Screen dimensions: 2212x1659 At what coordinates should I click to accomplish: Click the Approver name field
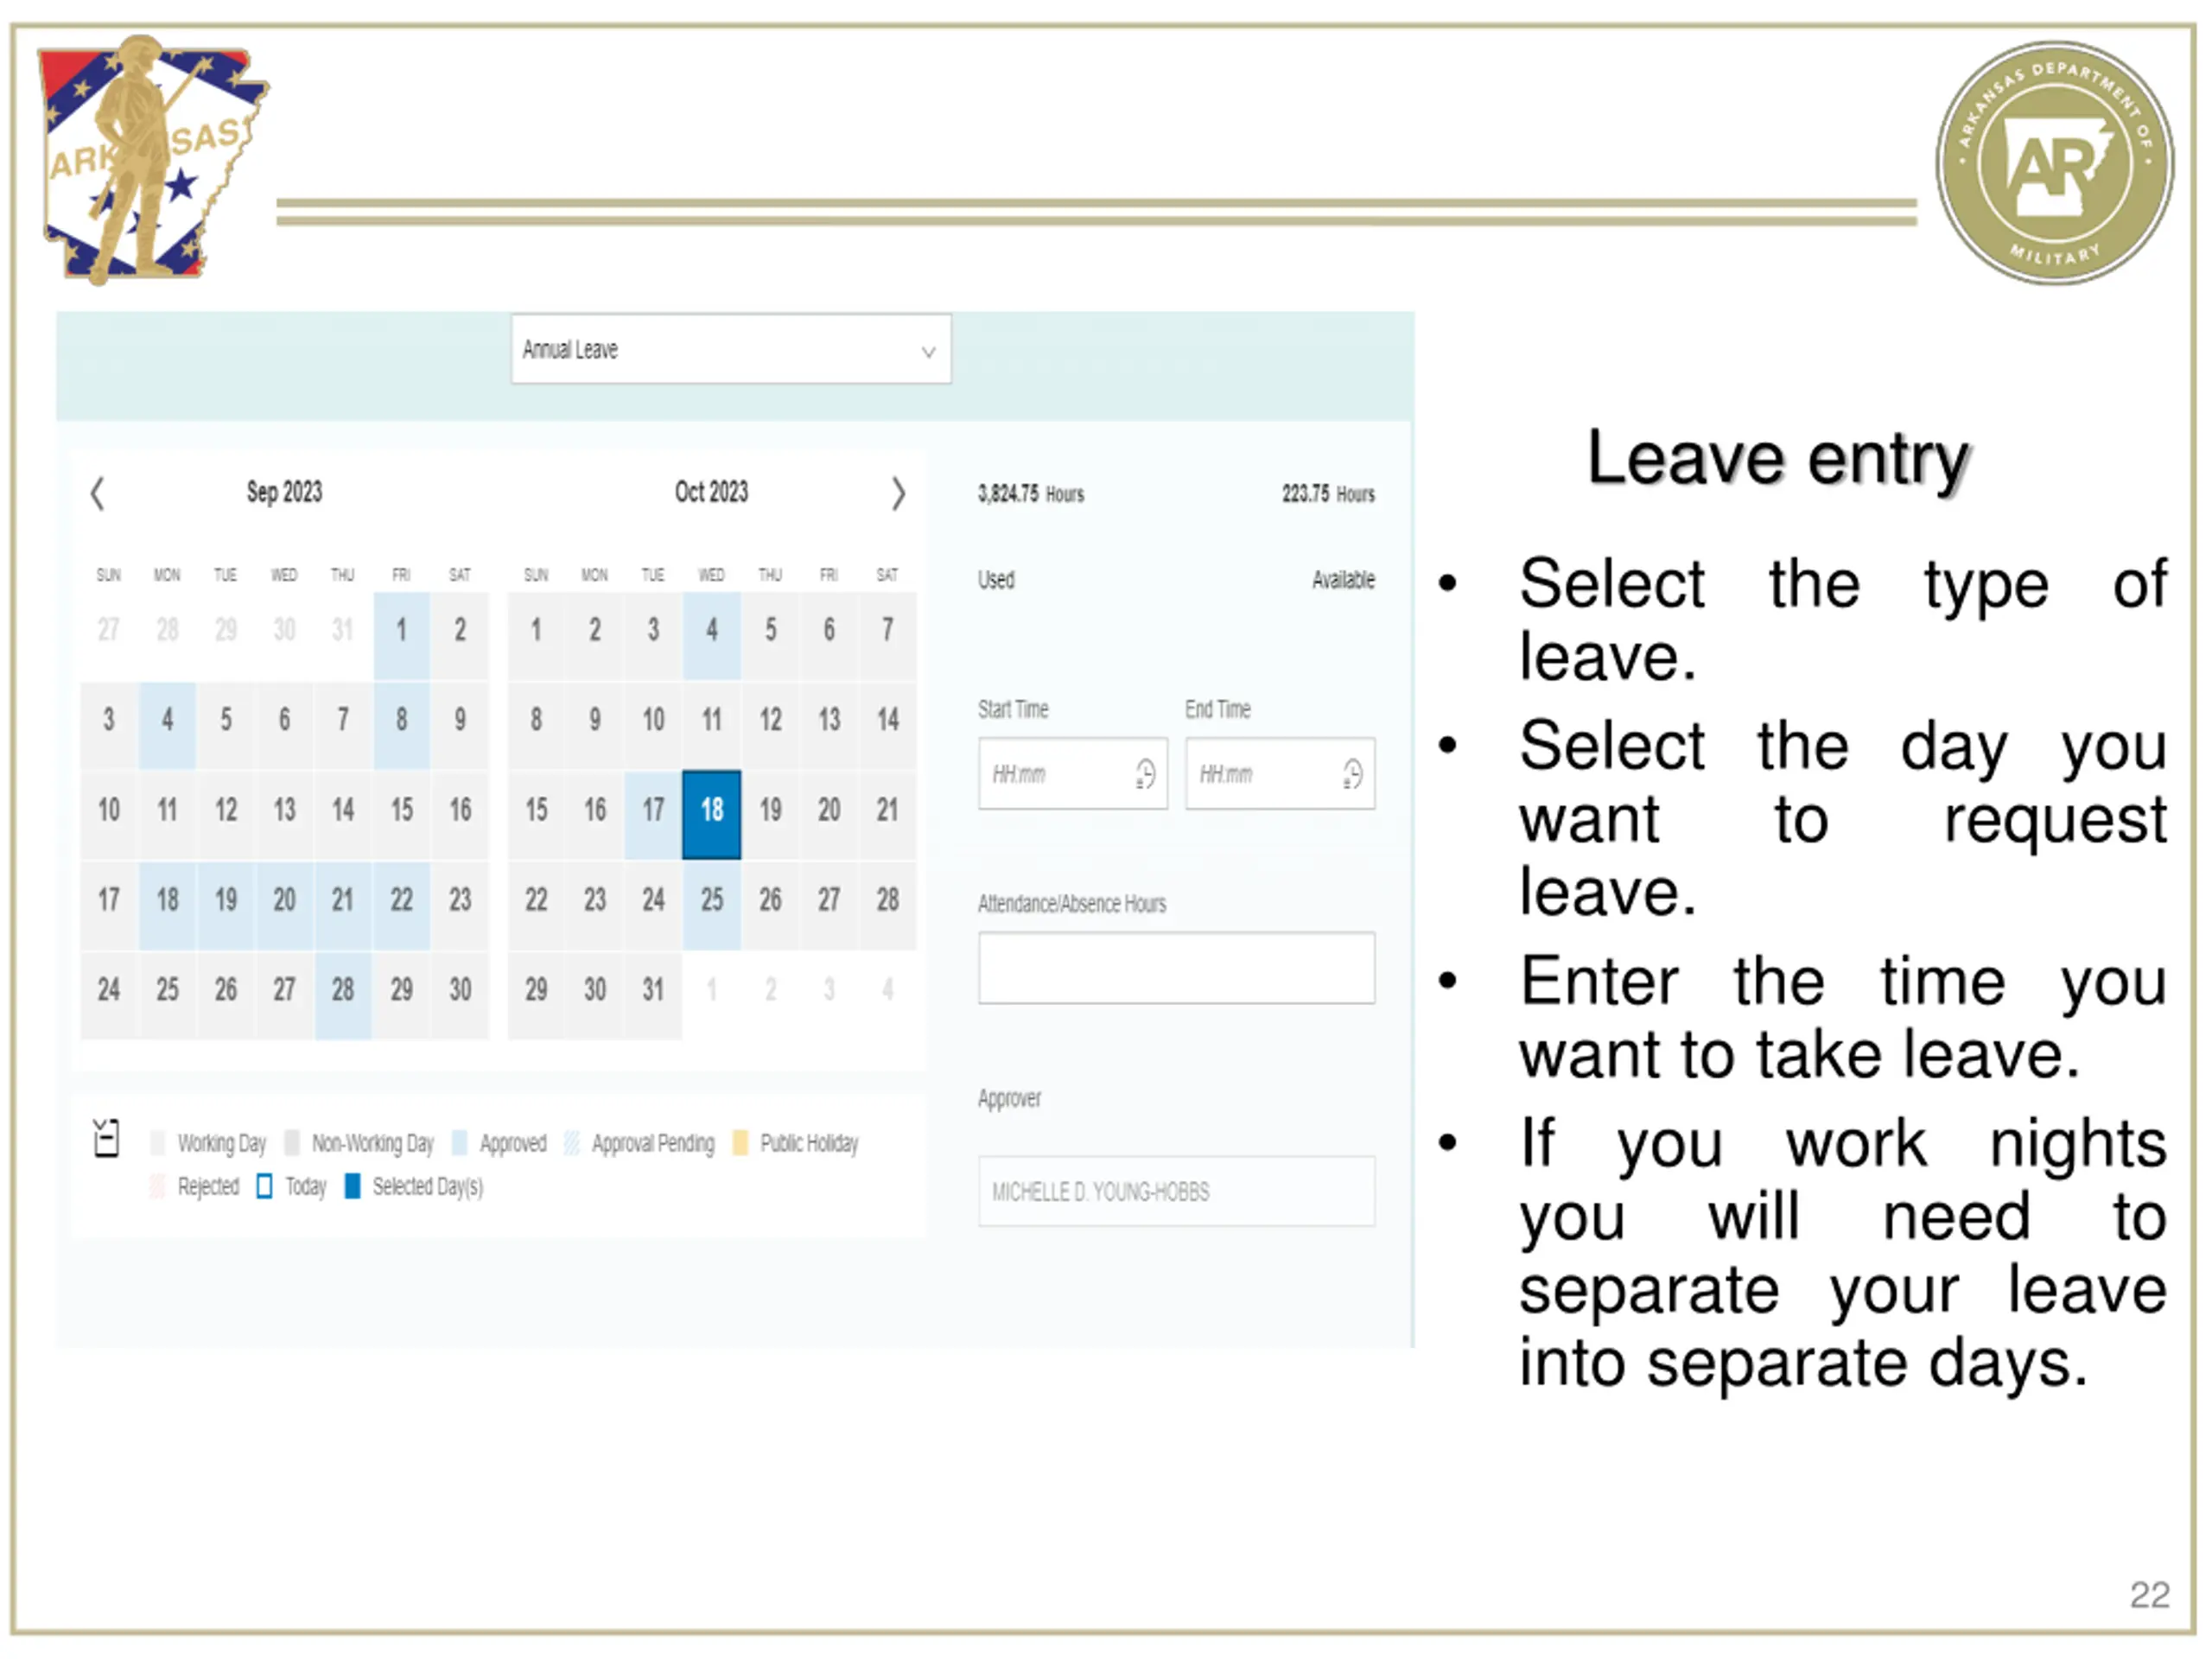1176,1192
